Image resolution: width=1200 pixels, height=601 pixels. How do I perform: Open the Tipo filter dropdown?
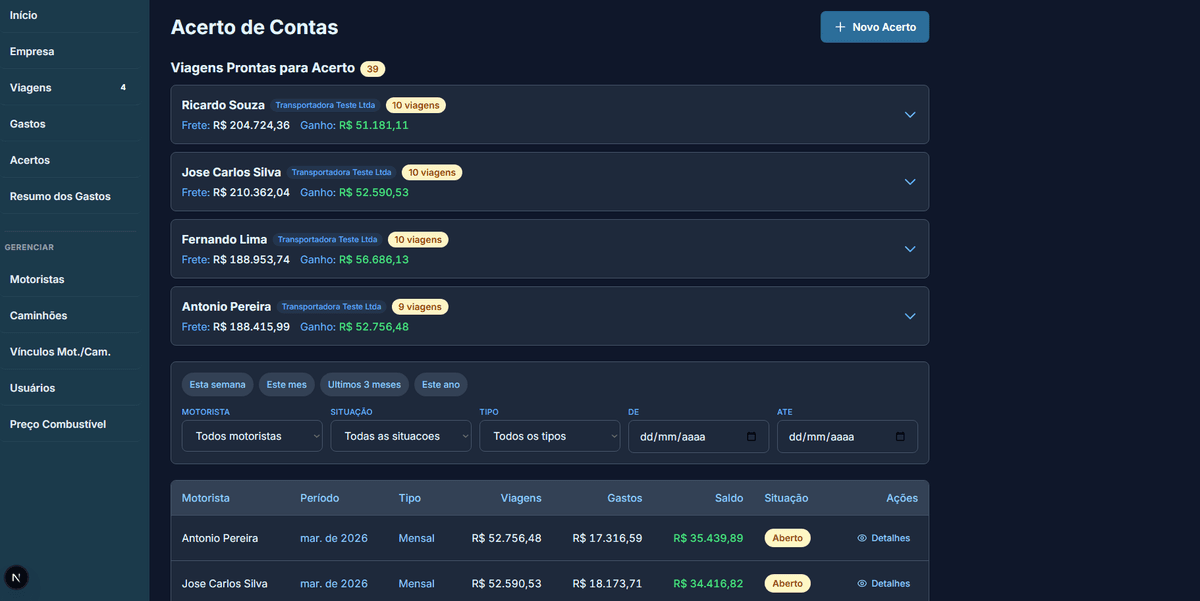tap(549, 436)
